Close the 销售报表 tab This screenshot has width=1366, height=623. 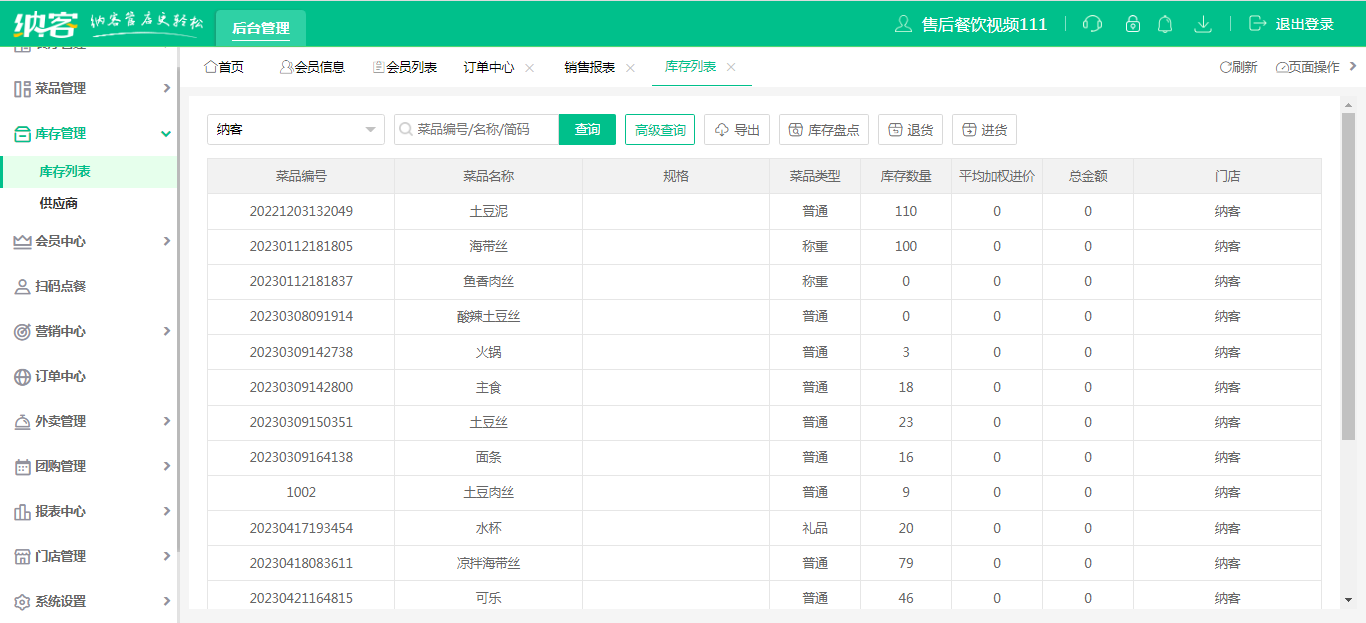click(630, 68)
